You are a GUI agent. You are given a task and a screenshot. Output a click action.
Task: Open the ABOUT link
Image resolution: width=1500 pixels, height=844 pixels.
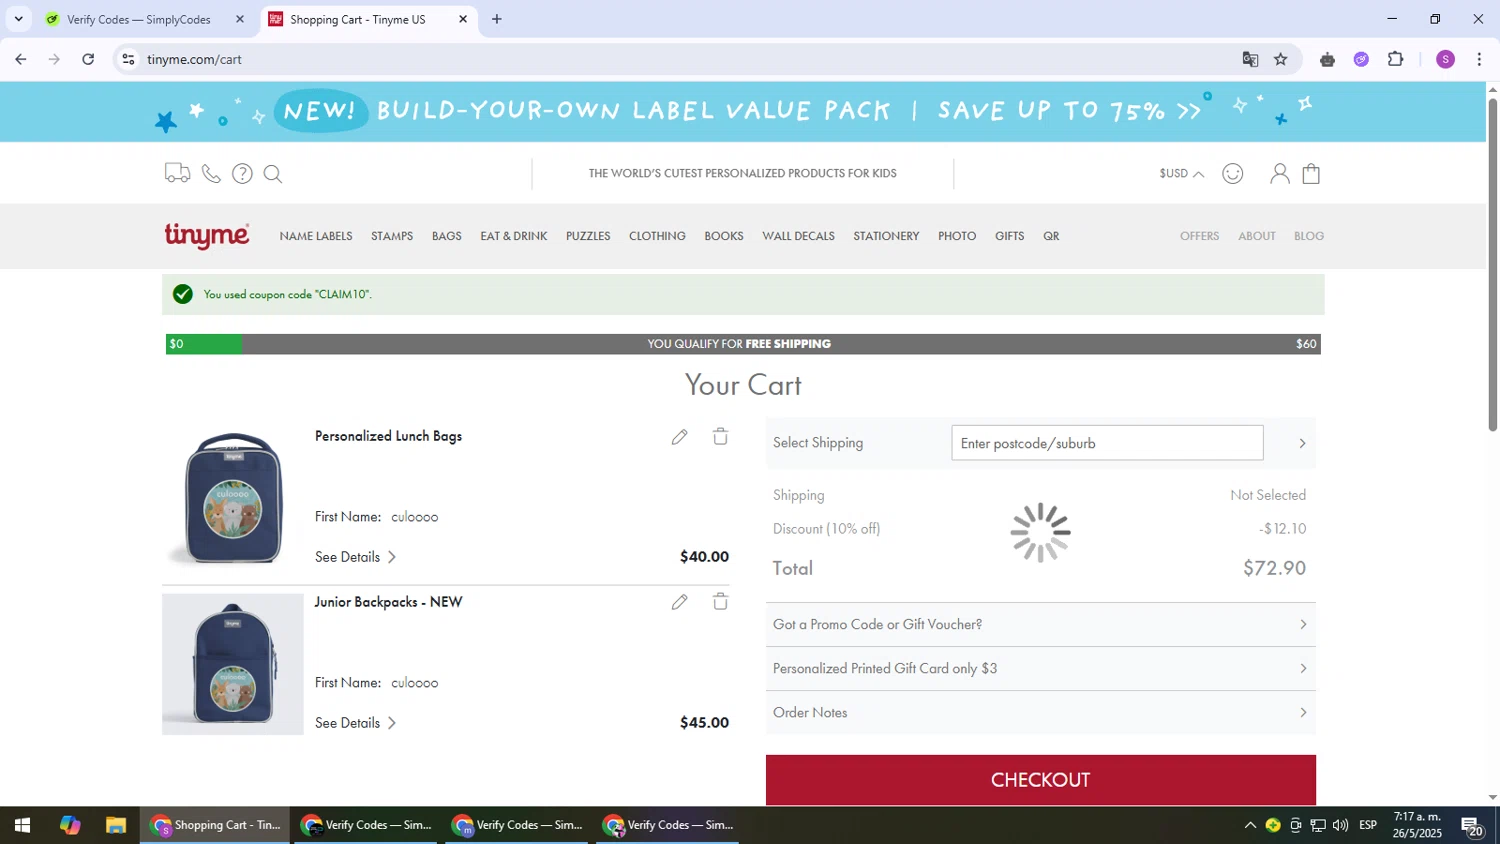[1257, 236]
